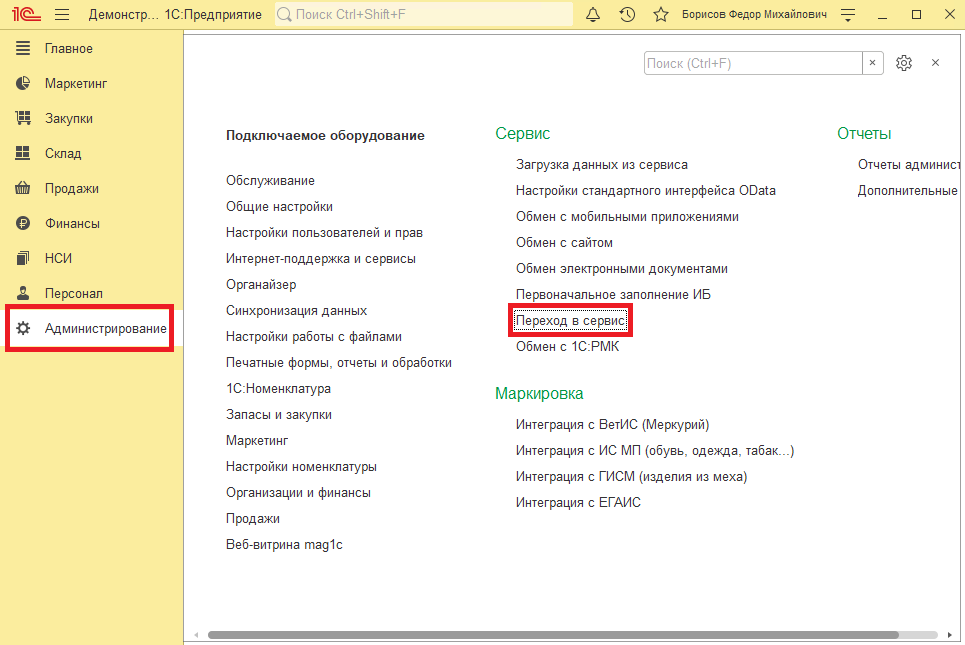
Task: Open Синхронизация данных
Action: [296, 311]
